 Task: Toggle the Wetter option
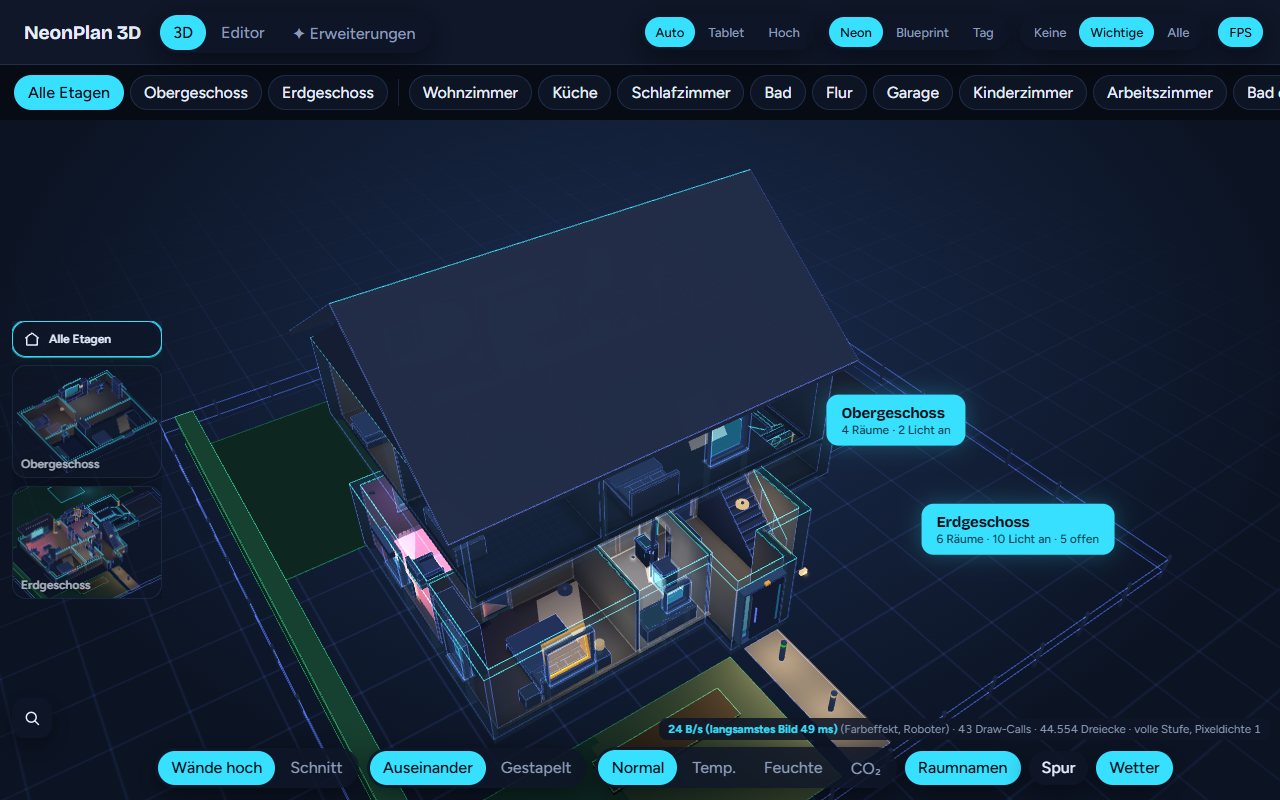tap(1134, 768)
